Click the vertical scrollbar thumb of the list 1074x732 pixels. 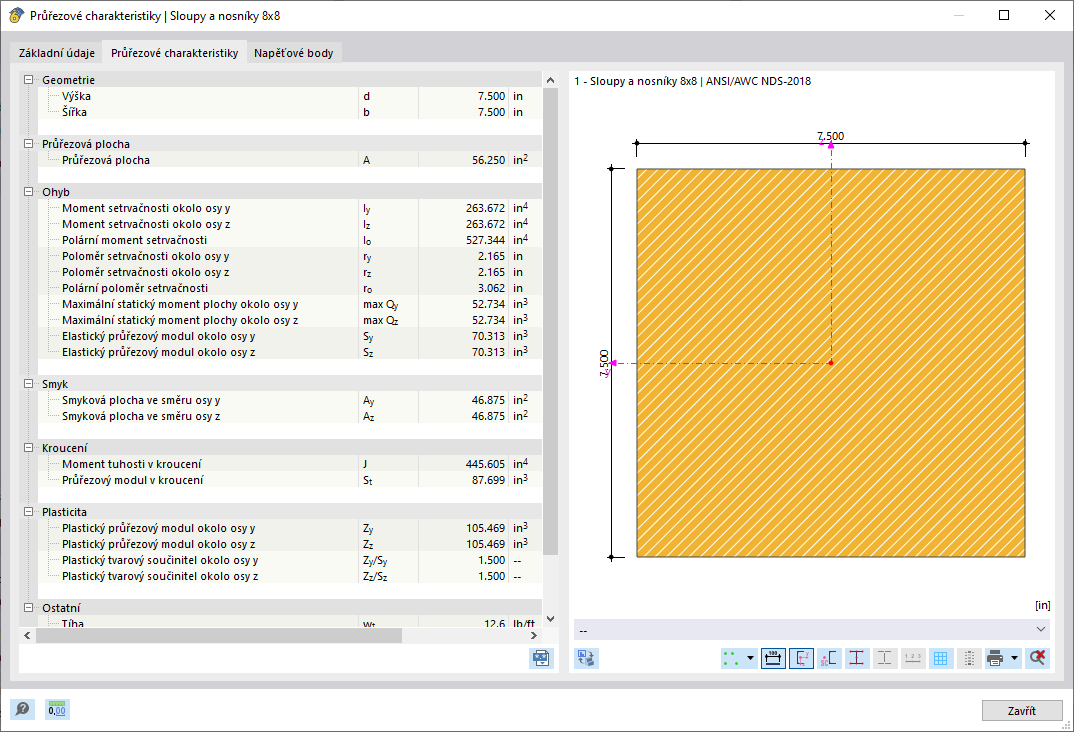pyautogui.click(x=550, y=321)
